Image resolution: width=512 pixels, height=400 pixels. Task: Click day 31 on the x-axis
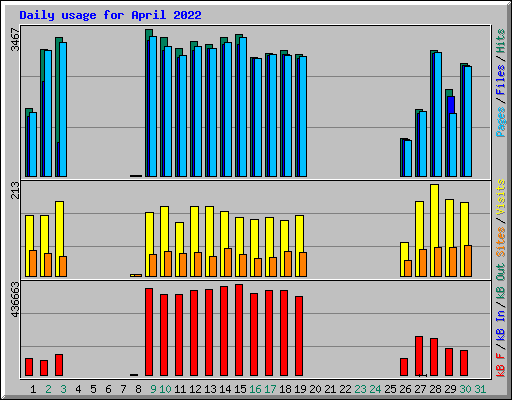480,389
